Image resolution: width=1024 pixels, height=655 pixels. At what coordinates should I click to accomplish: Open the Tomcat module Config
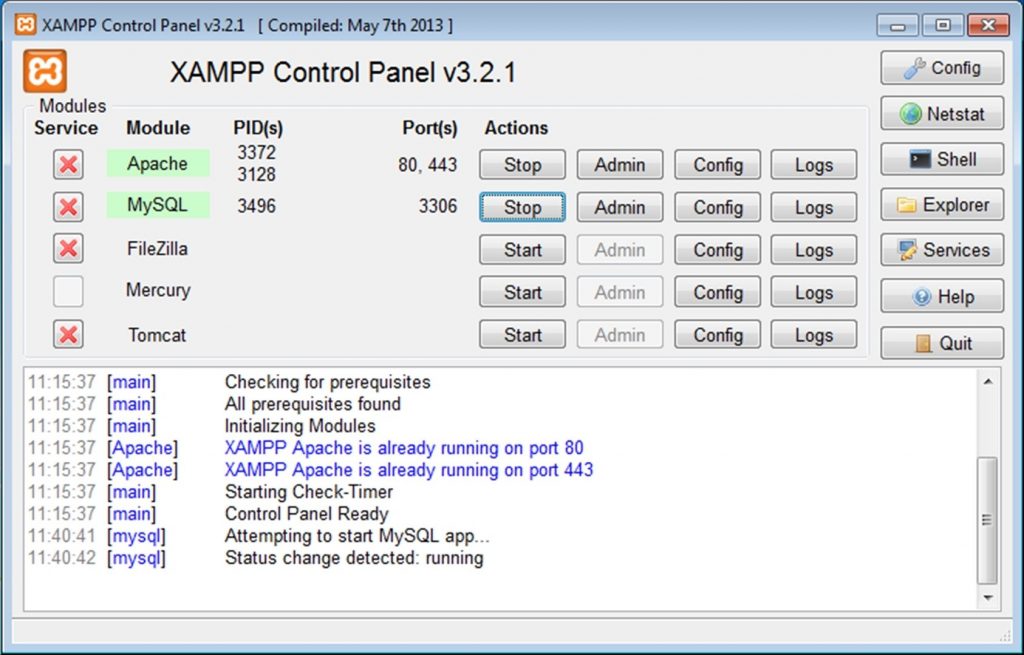718,334
